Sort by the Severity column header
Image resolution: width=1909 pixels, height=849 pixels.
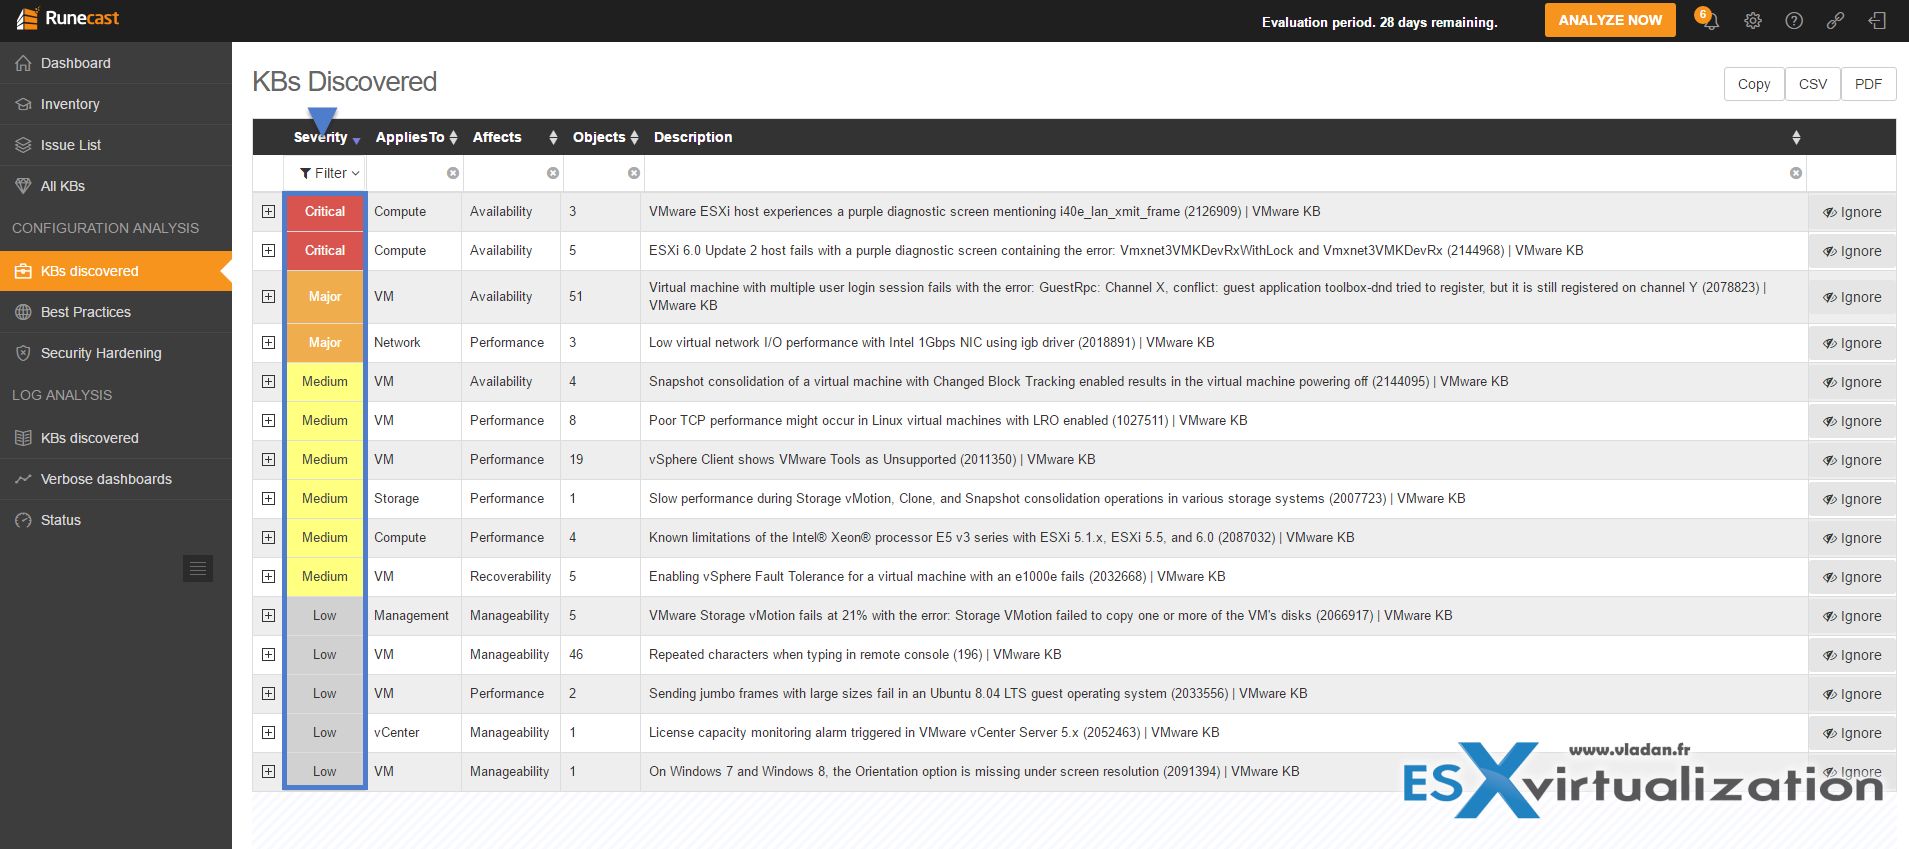pyautogui.click(x=326, y=137)
